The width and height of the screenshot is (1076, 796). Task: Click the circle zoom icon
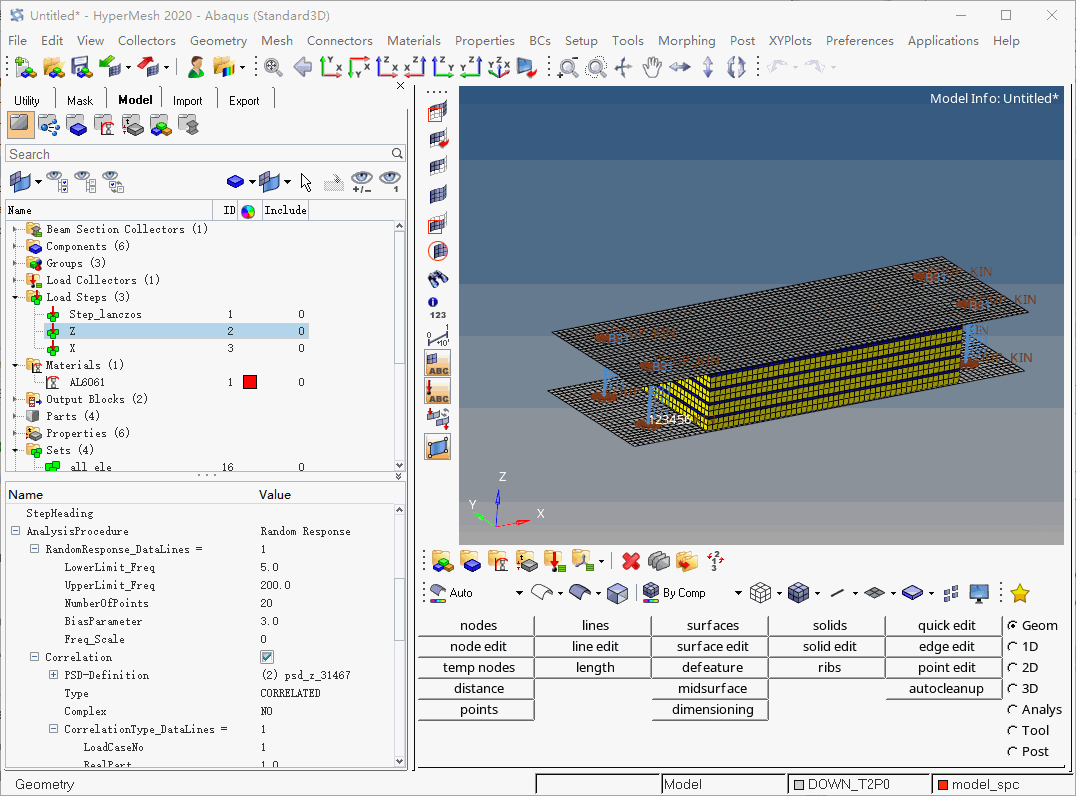(596, 67)
